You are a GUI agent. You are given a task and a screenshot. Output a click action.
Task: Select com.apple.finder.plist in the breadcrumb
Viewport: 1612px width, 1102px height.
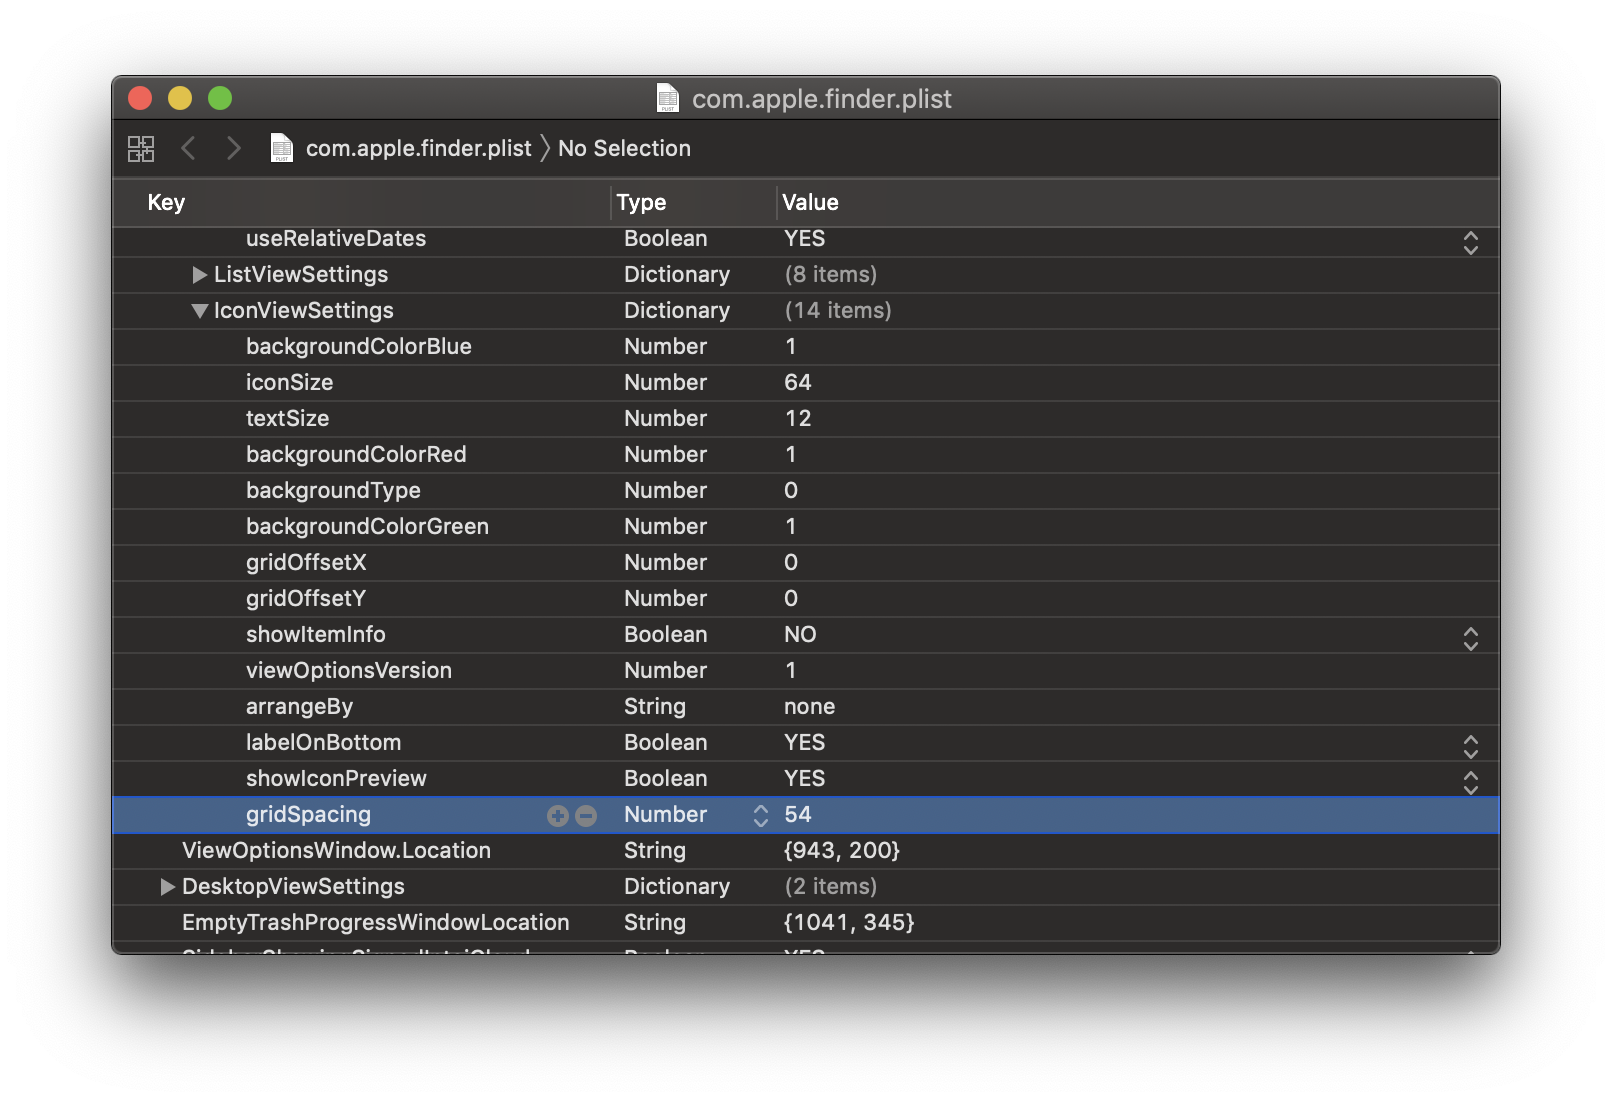pyautogui.click(x=418, y=148)
